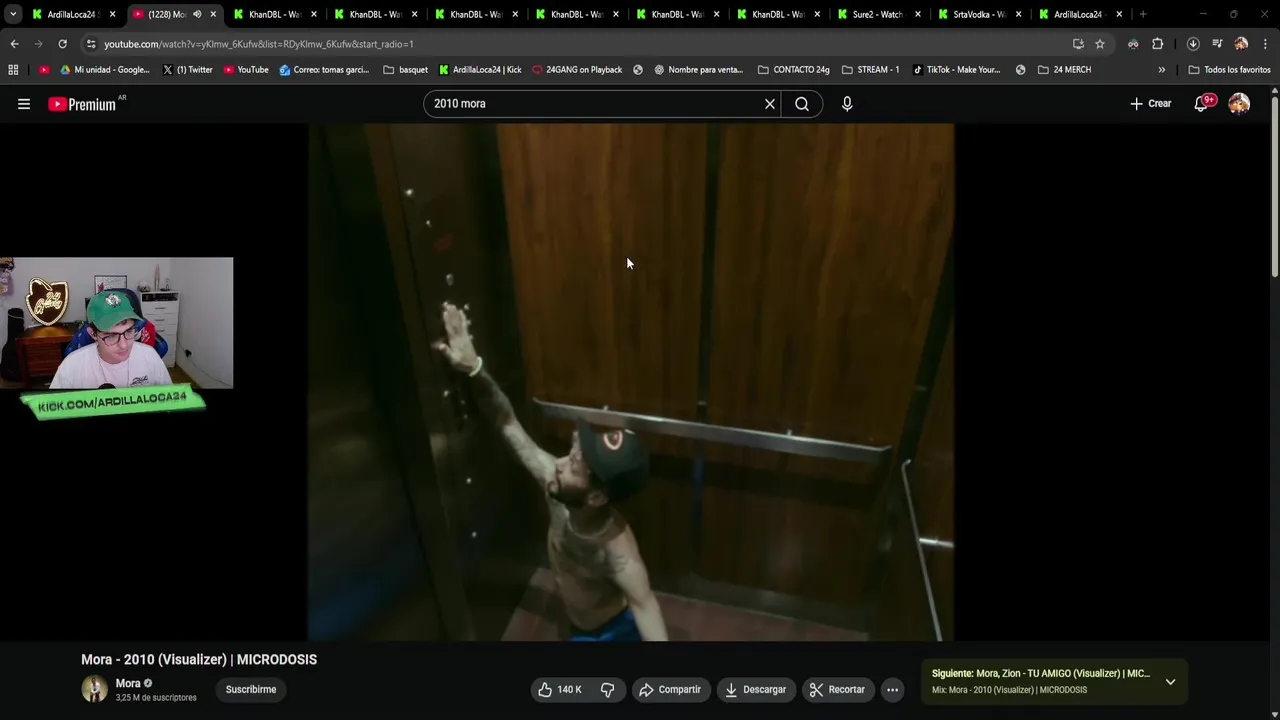Select the URL in the address bar
The width and height of the screenshot is (1280, 720).
point(258,44)
